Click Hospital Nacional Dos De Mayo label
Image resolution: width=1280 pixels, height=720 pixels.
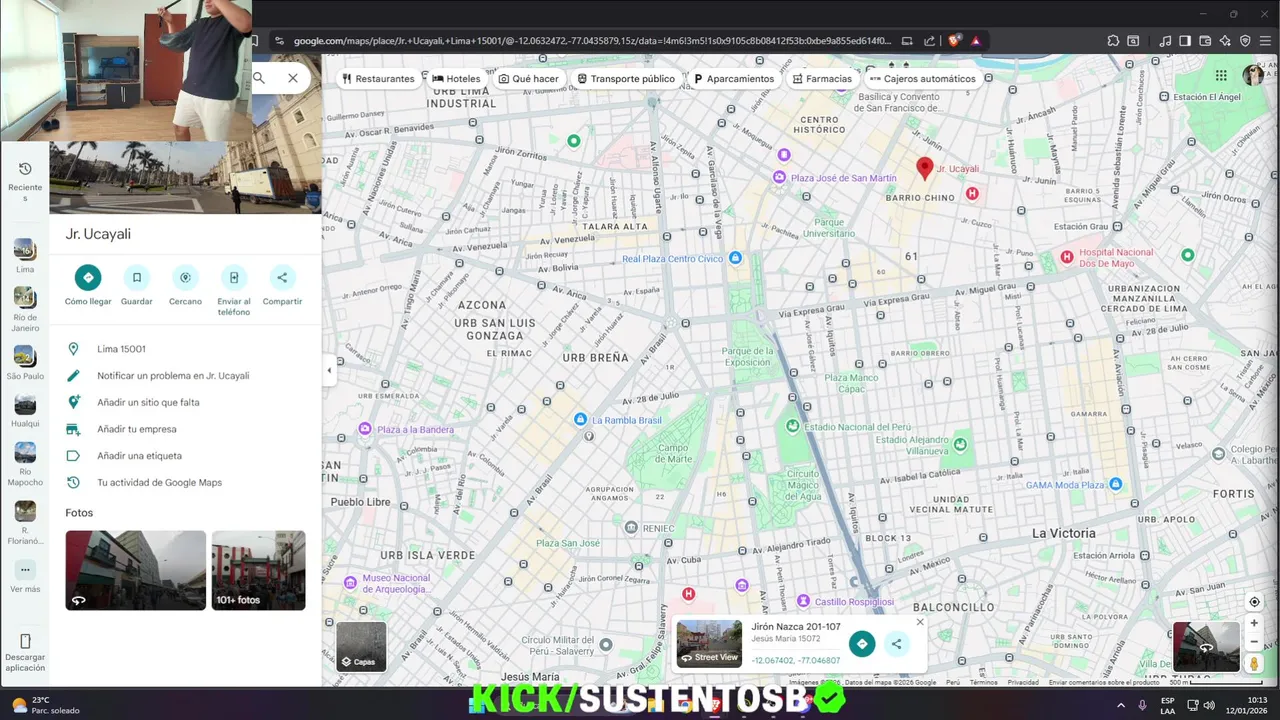click(1116, 257)
